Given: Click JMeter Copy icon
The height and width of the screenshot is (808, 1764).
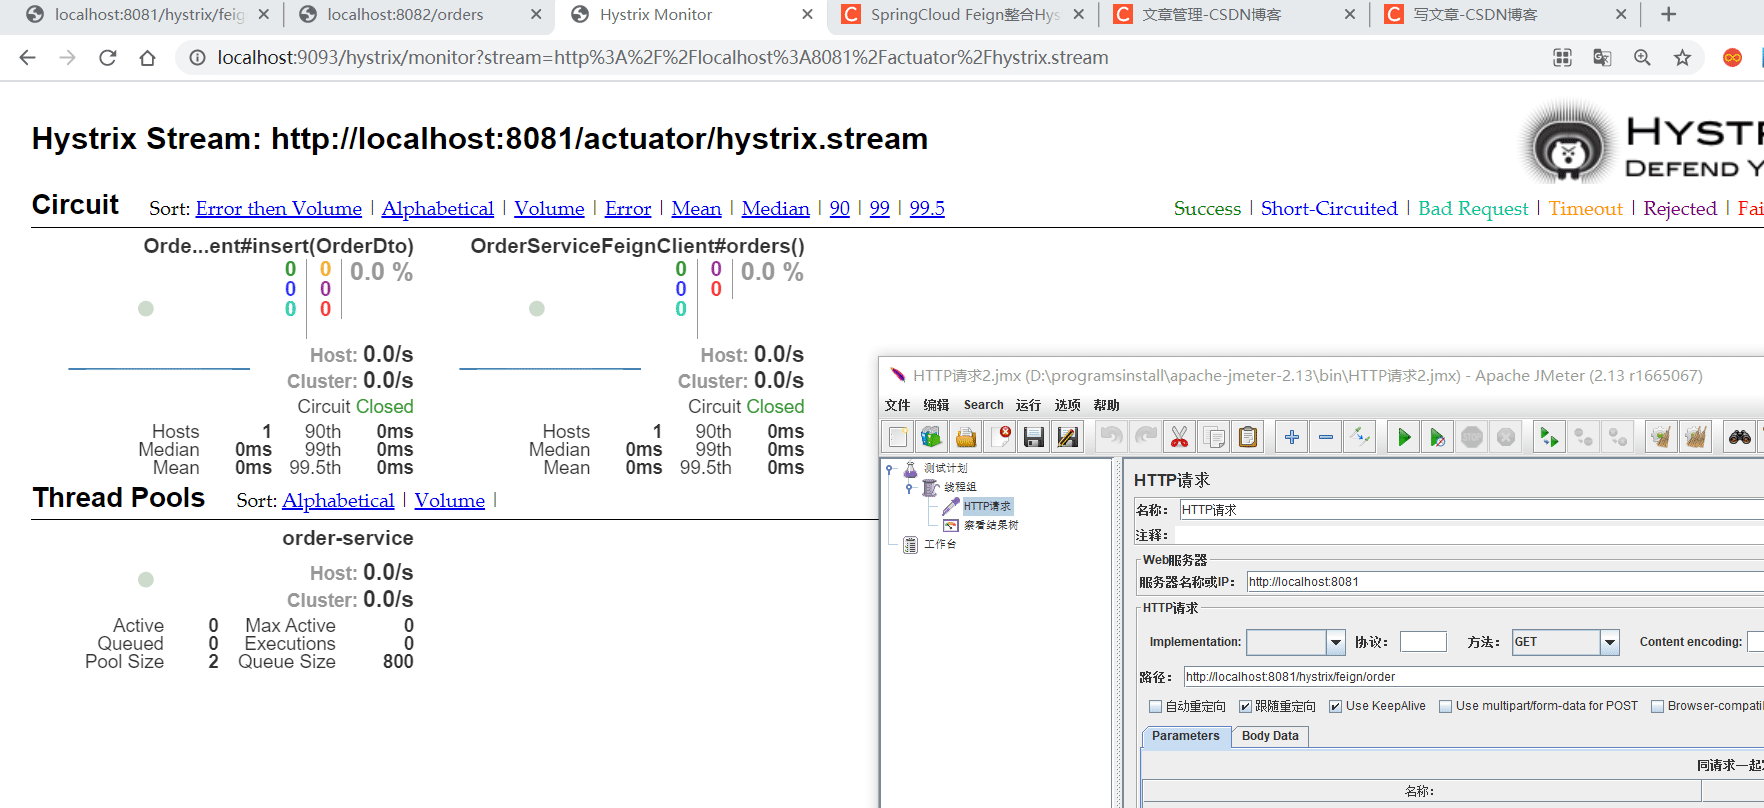Looking at the screenshot, I should [x=1214, y=437].
